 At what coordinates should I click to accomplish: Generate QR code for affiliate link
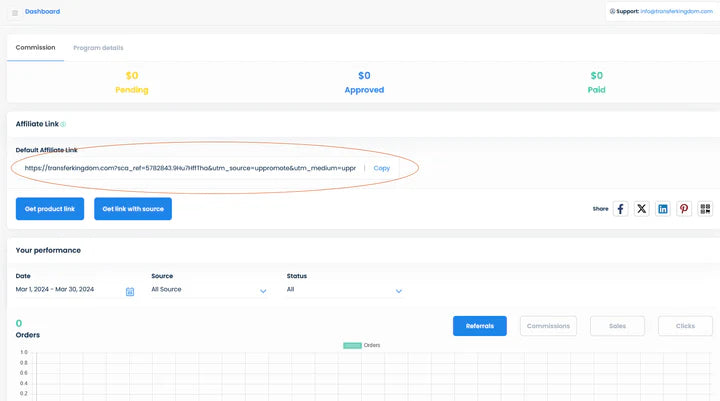tap(705, 208)
